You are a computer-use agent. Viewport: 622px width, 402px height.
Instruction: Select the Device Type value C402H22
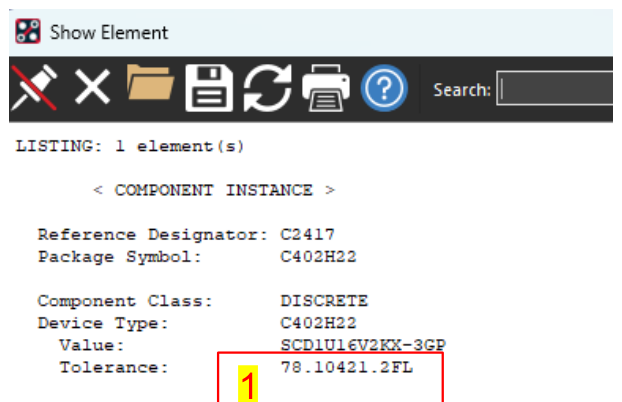point(318,323)
